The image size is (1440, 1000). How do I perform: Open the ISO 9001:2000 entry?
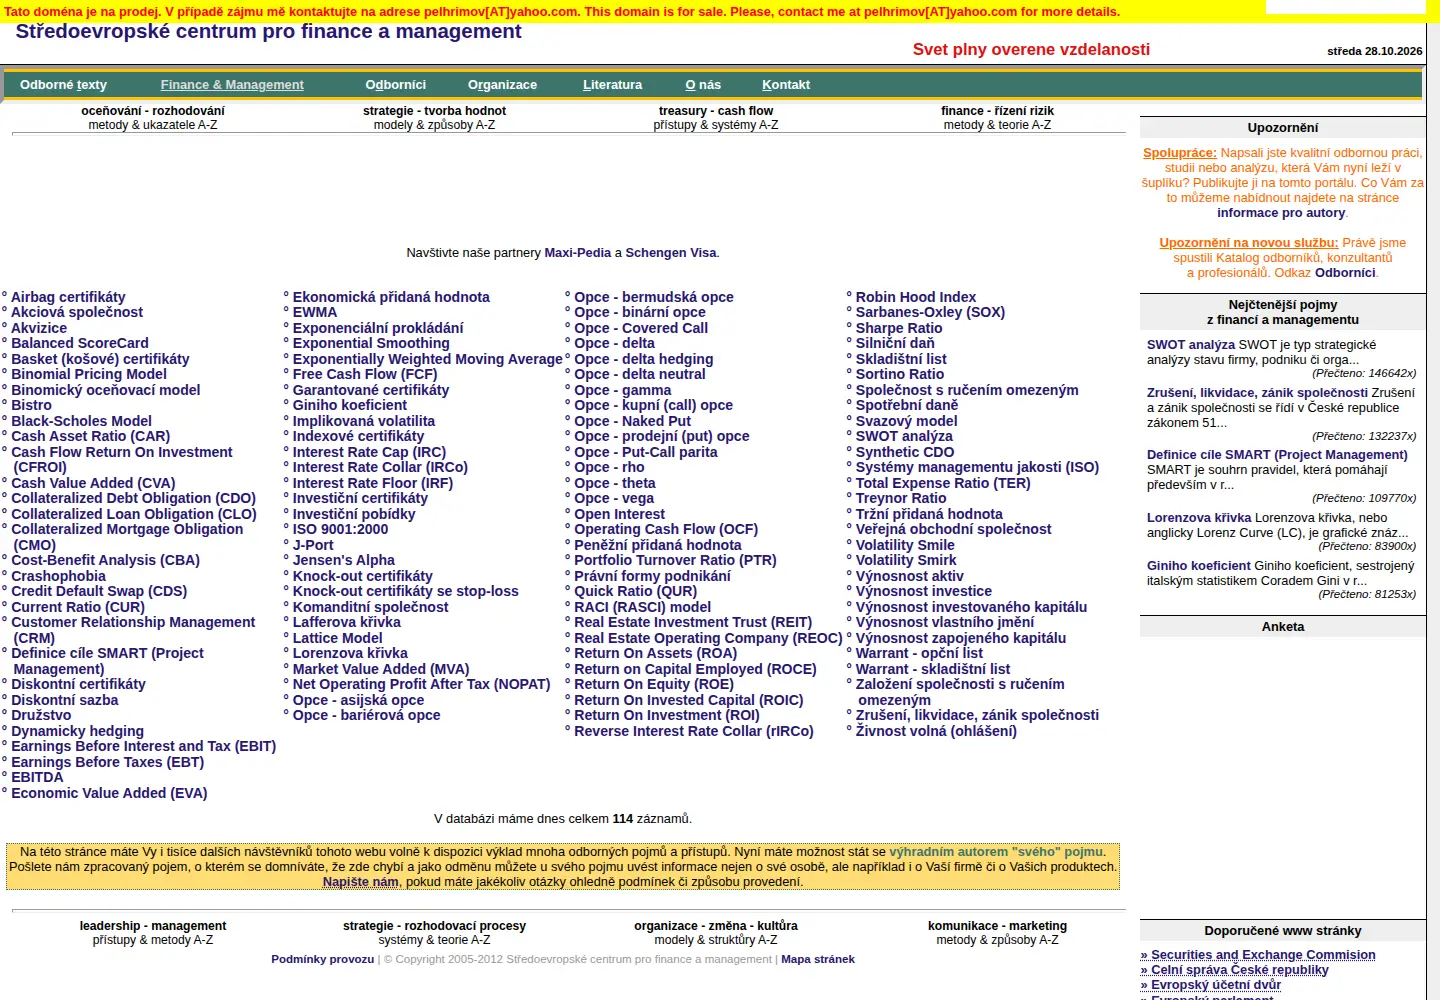coord(341,529)
